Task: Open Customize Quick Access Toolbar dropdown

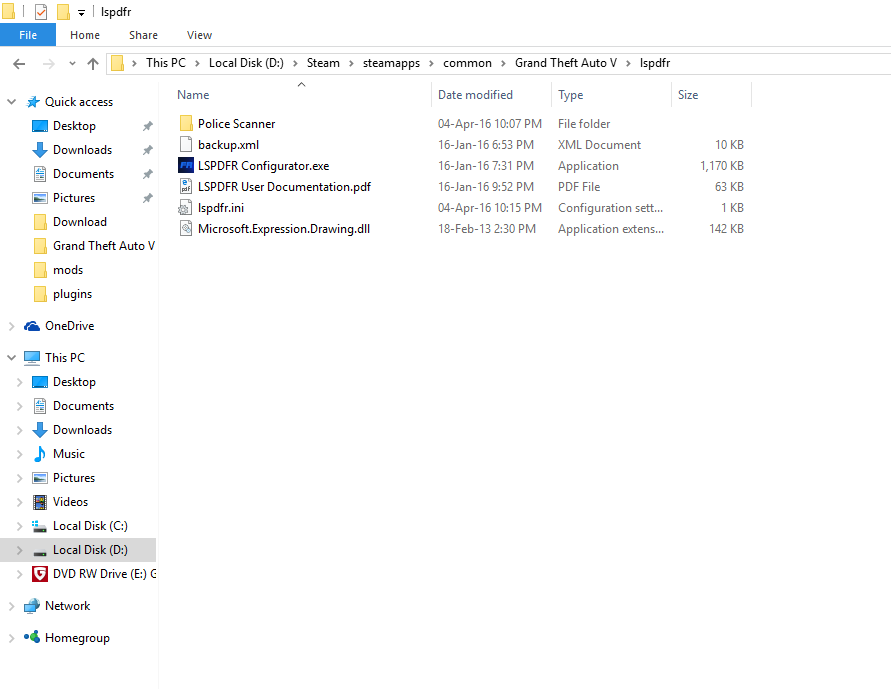Action: 81,12
